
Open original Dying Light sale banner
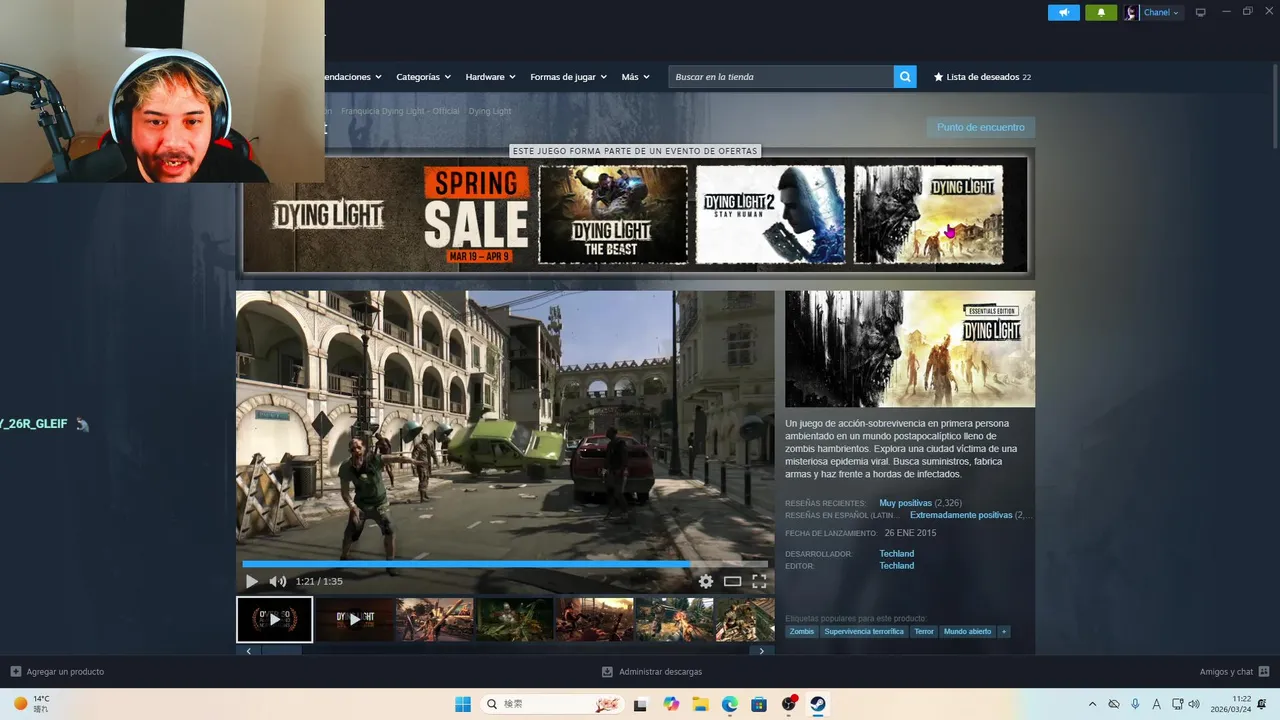click(928, 214)
